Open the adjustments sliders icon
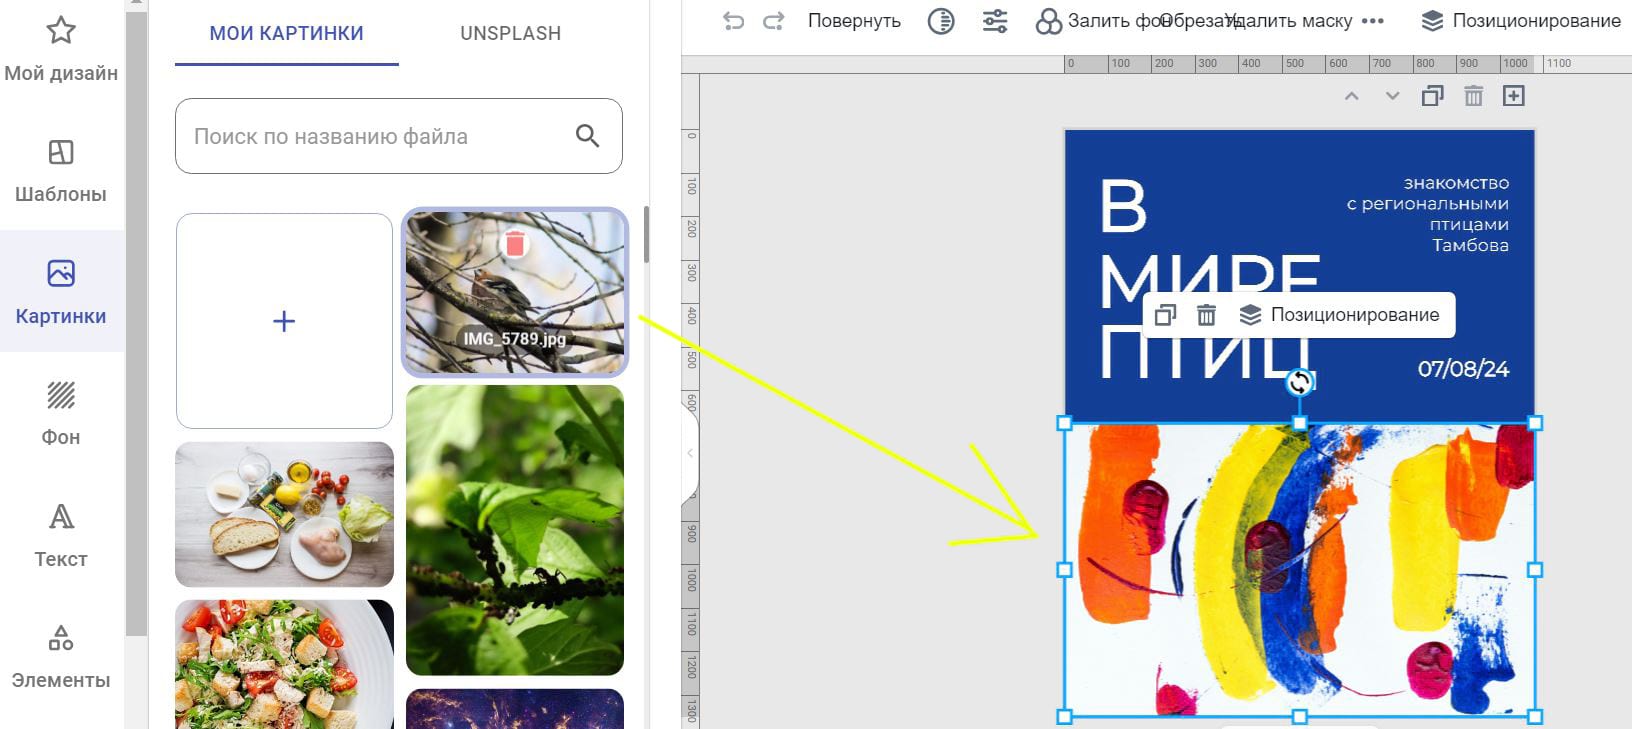1632x729 pixels. pos(995,21)
